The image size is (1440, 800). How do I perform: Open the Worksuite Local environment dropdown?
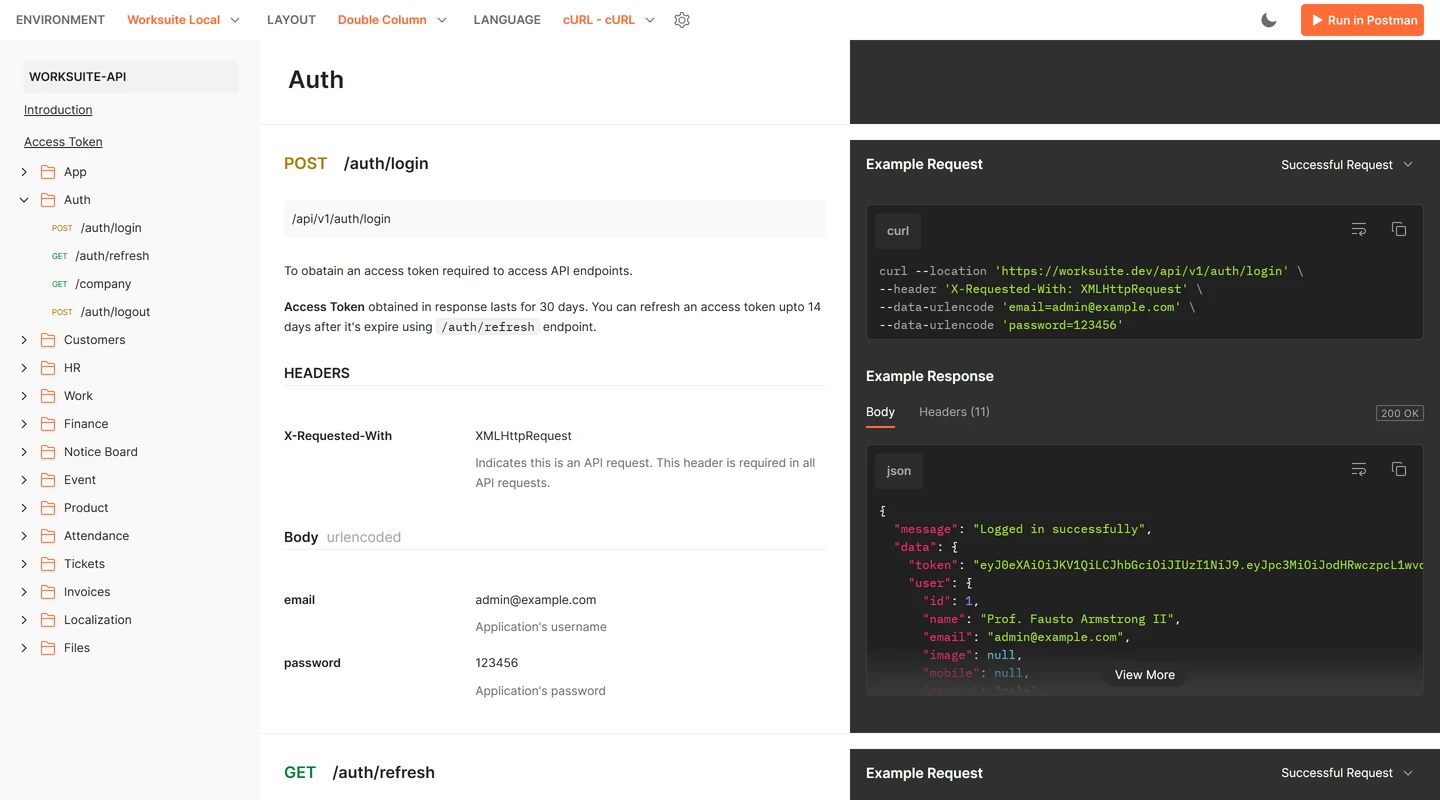(x=184, y=20)
